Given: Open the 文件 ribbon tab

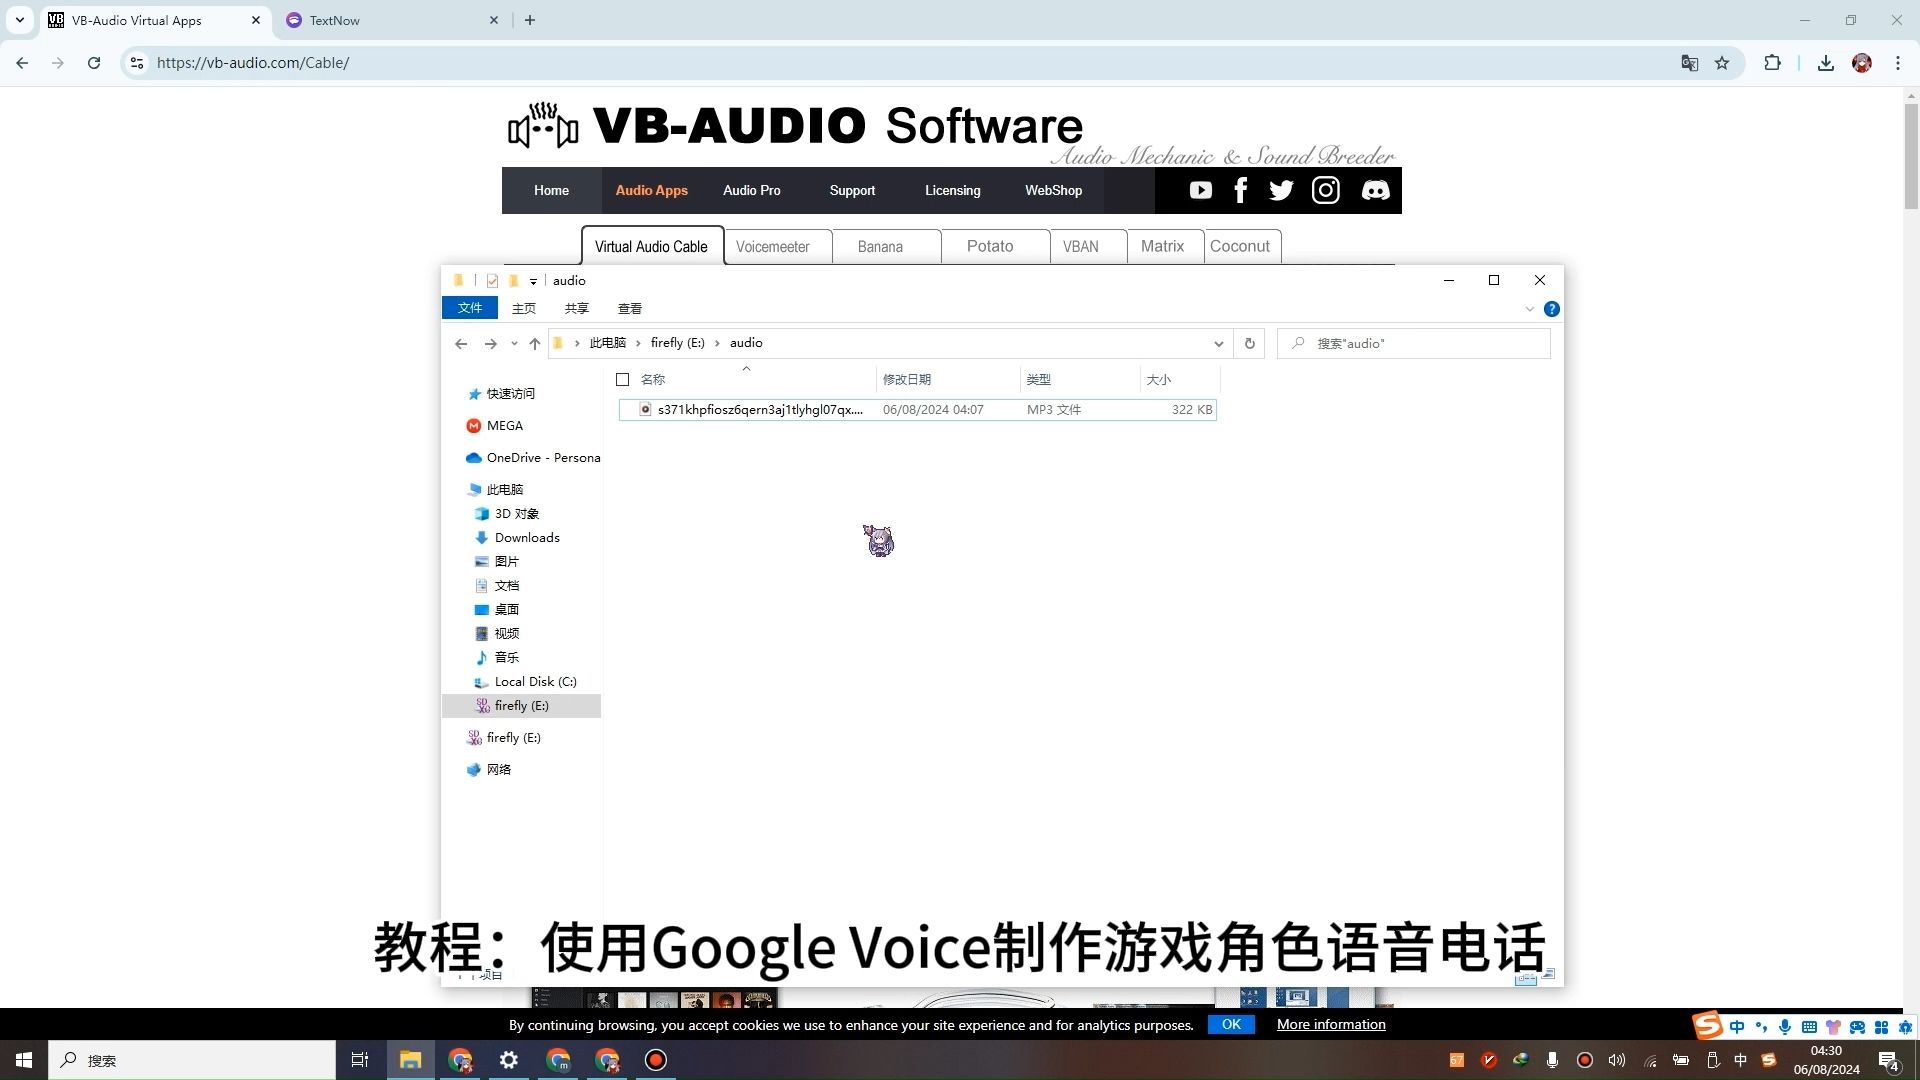Looking at the screenshot, I should tap(470, 308).
